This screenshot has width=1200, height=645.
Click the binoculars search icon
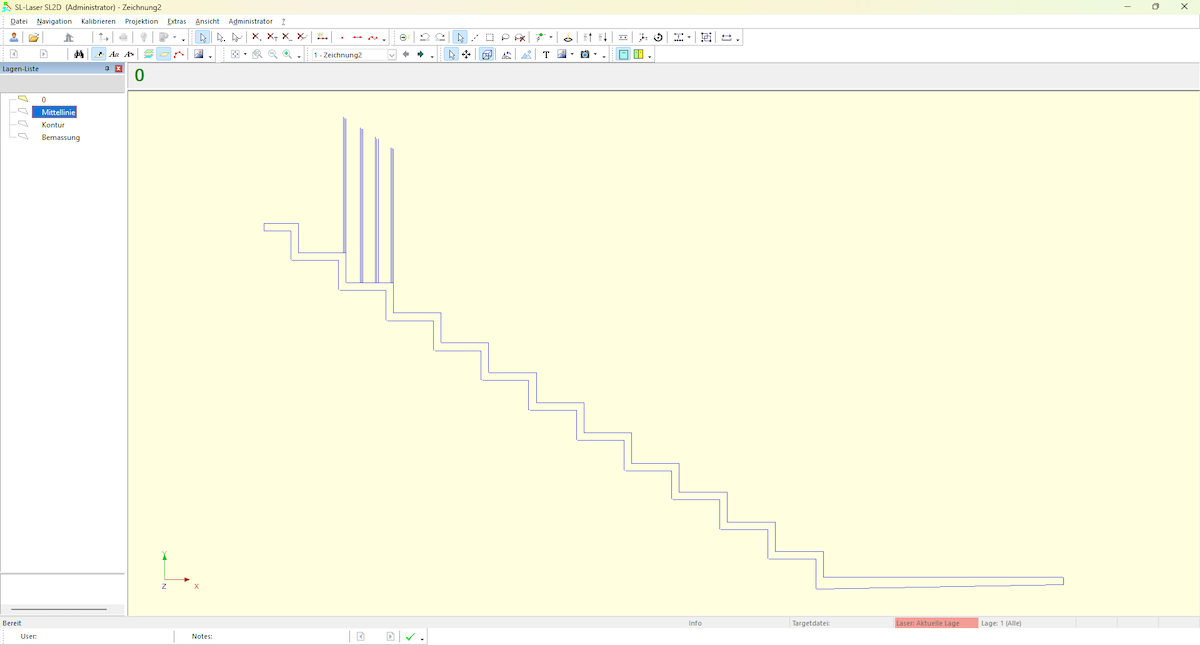(x=78, y=54)
